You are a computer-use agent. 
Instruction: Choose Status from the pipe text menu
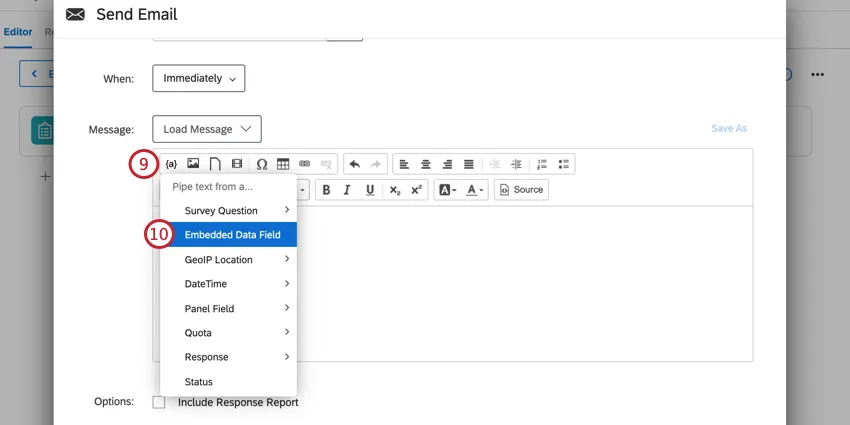tap(199, 382)
